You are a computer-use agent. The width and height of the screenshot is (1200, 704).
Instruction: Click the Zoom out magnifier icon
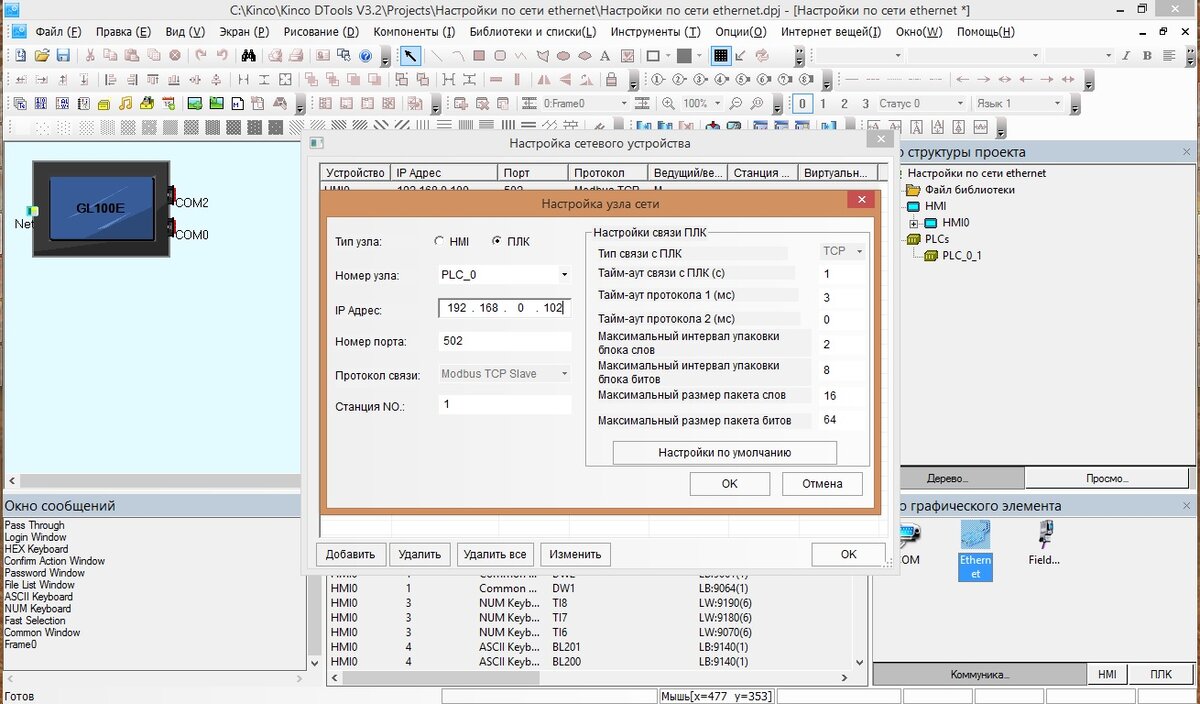click(x=735, y=103)
